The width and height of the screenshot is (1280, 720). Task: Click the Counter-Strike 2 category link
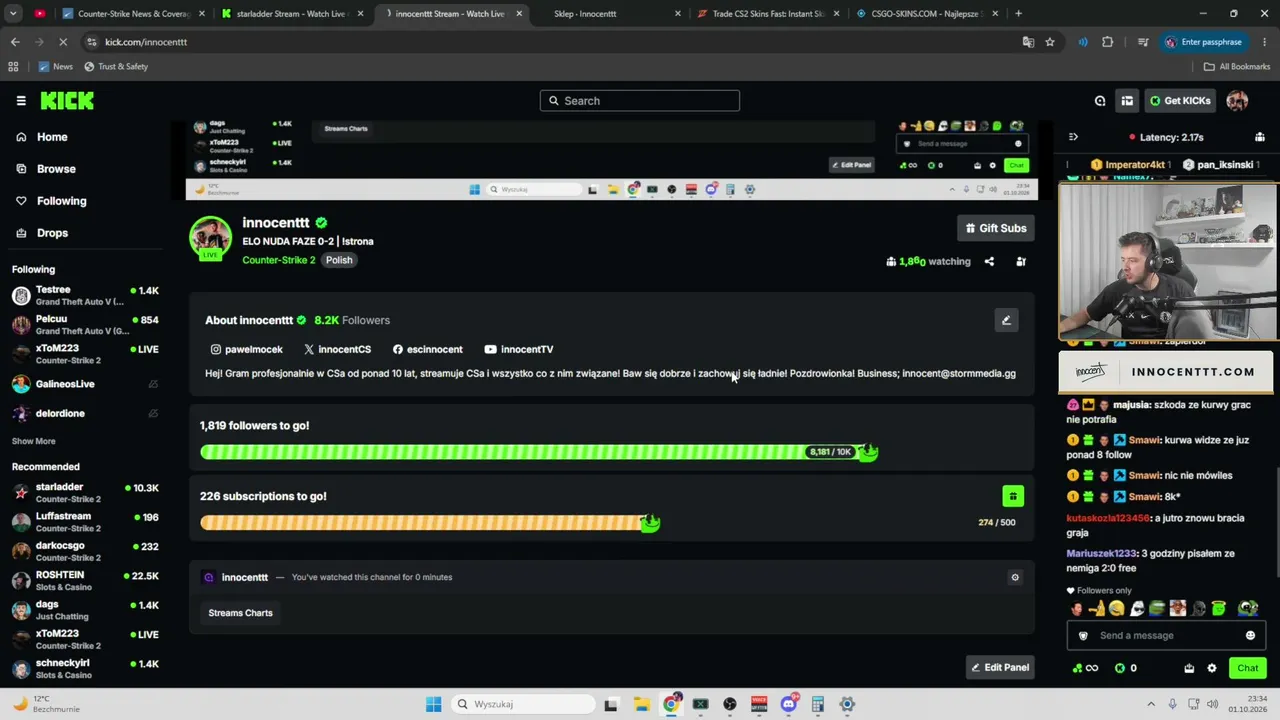tap(279, 260)
